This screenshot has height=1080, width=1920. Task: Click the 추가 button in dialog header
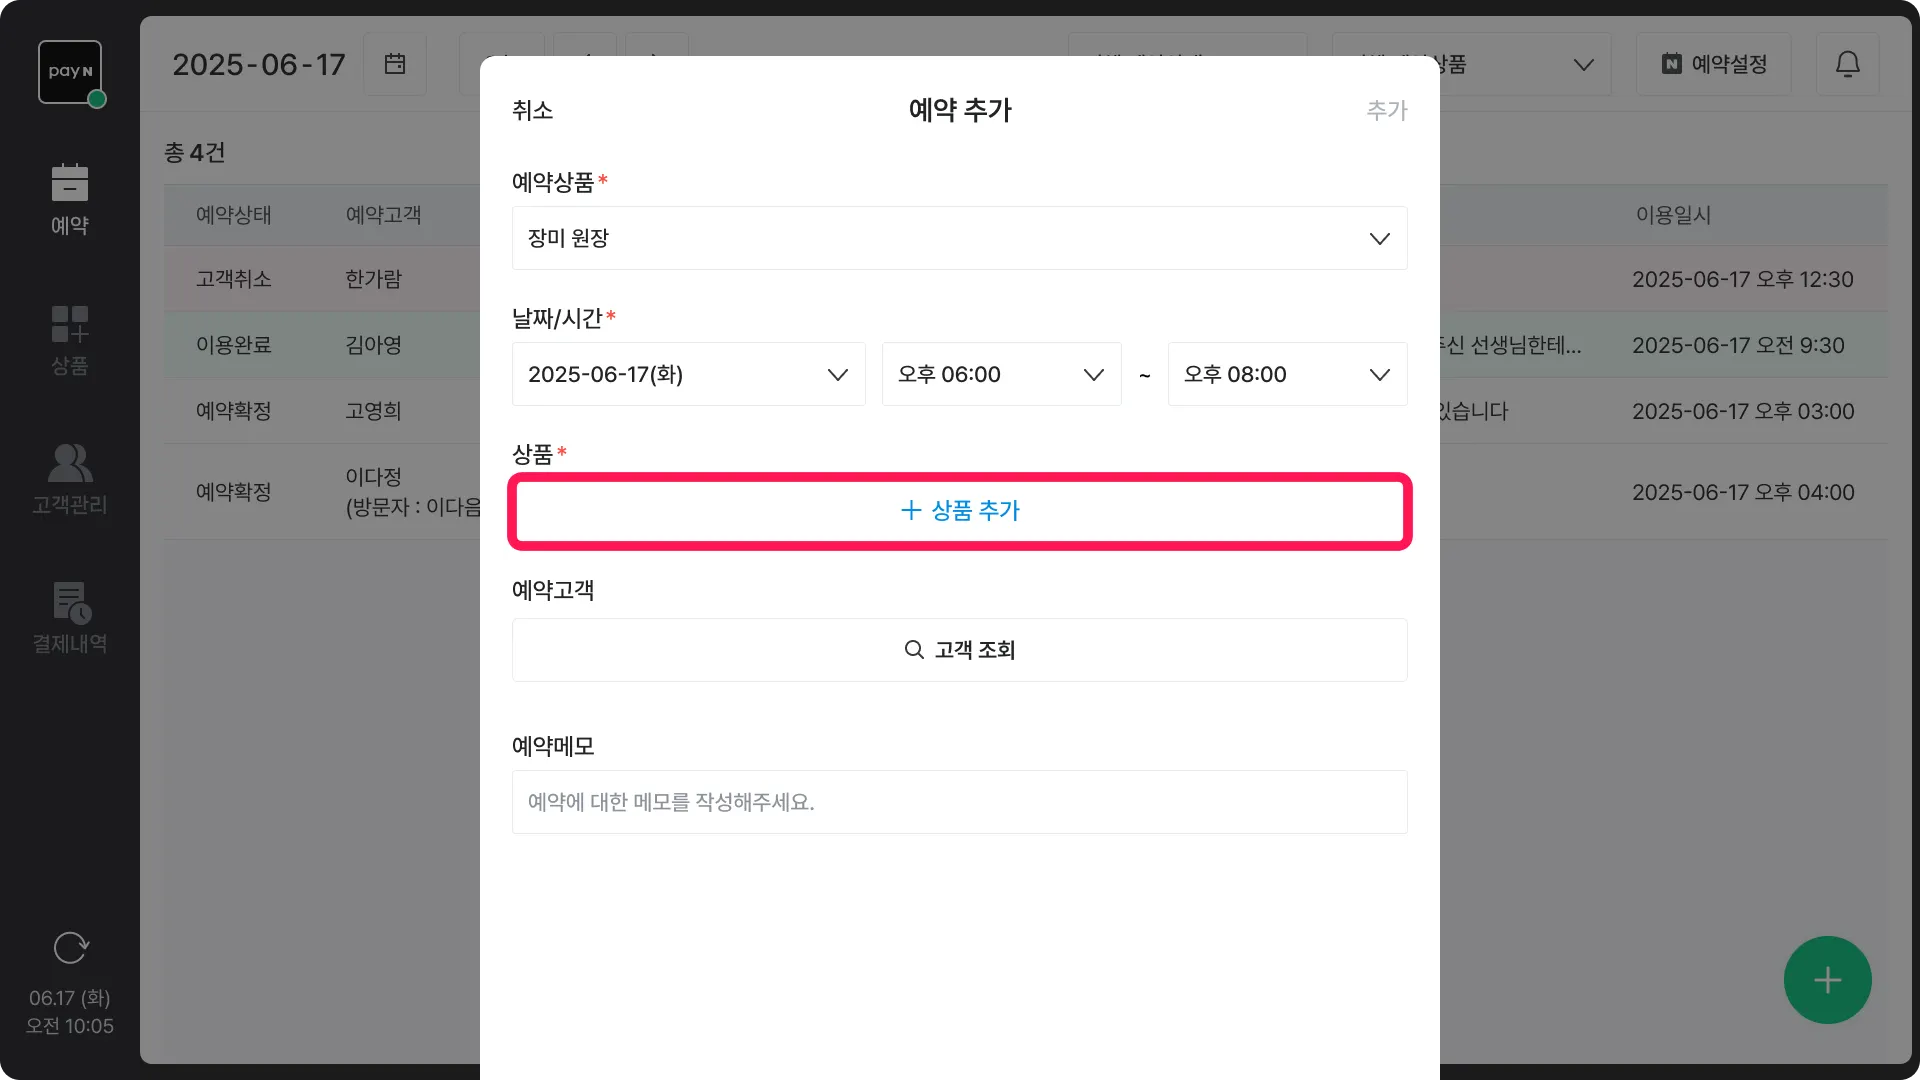click(1386, 110)
